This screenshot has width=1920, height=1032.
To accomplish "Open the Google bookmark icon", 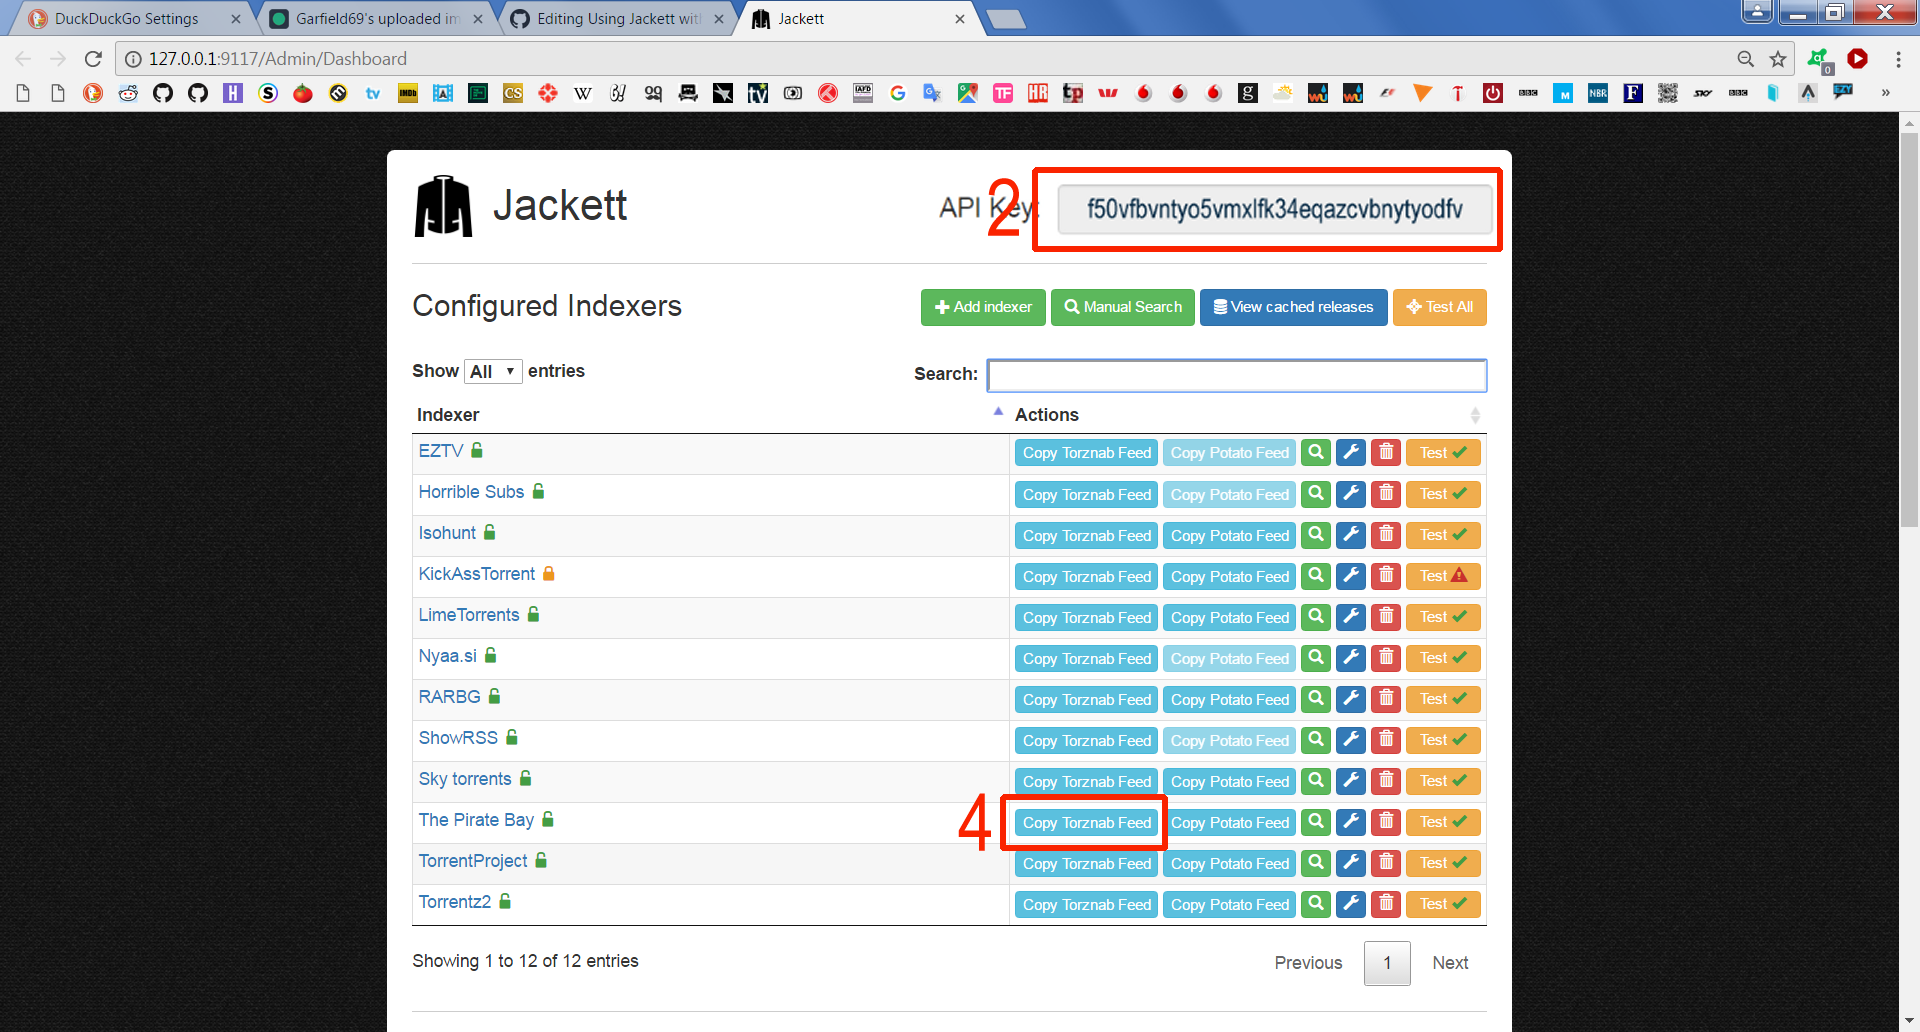I will 898,93.
